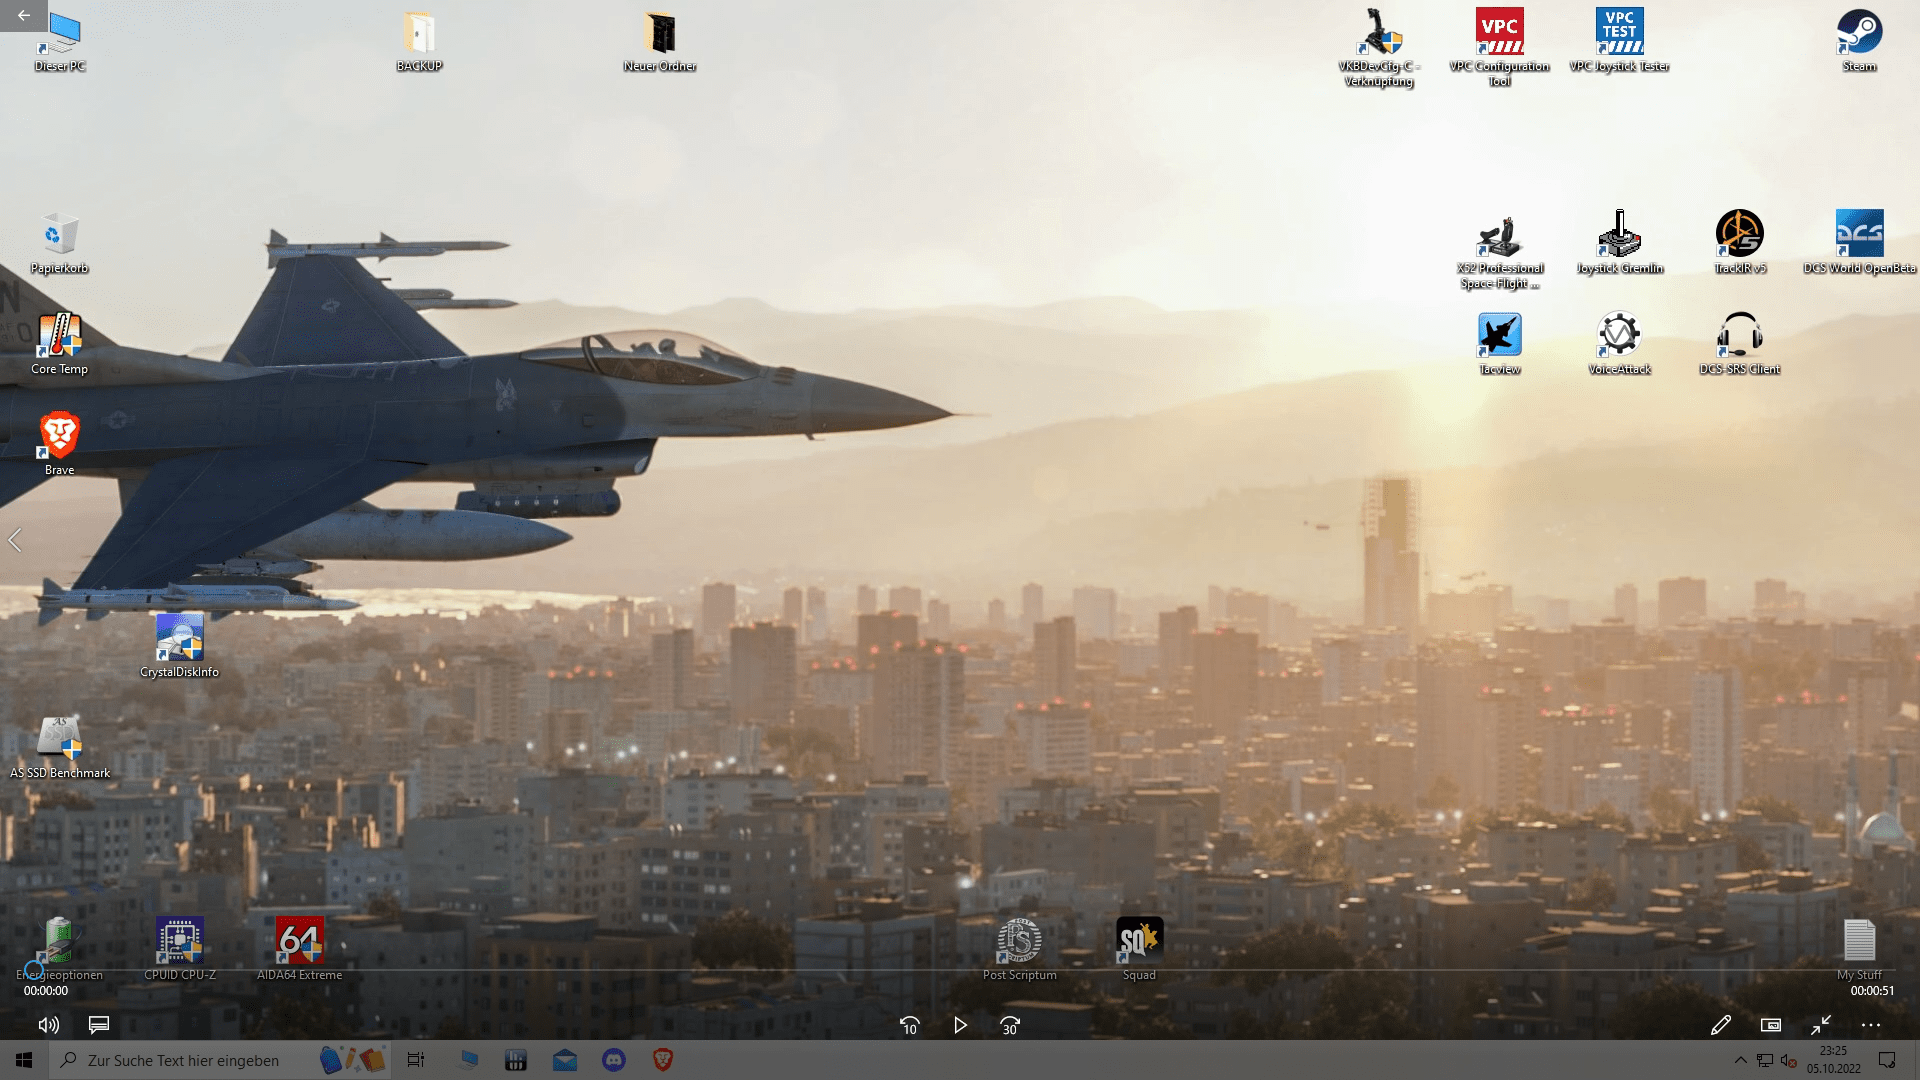
Task: Launch the TrackIR v5 icon
Action: (x=1739, y=243)
